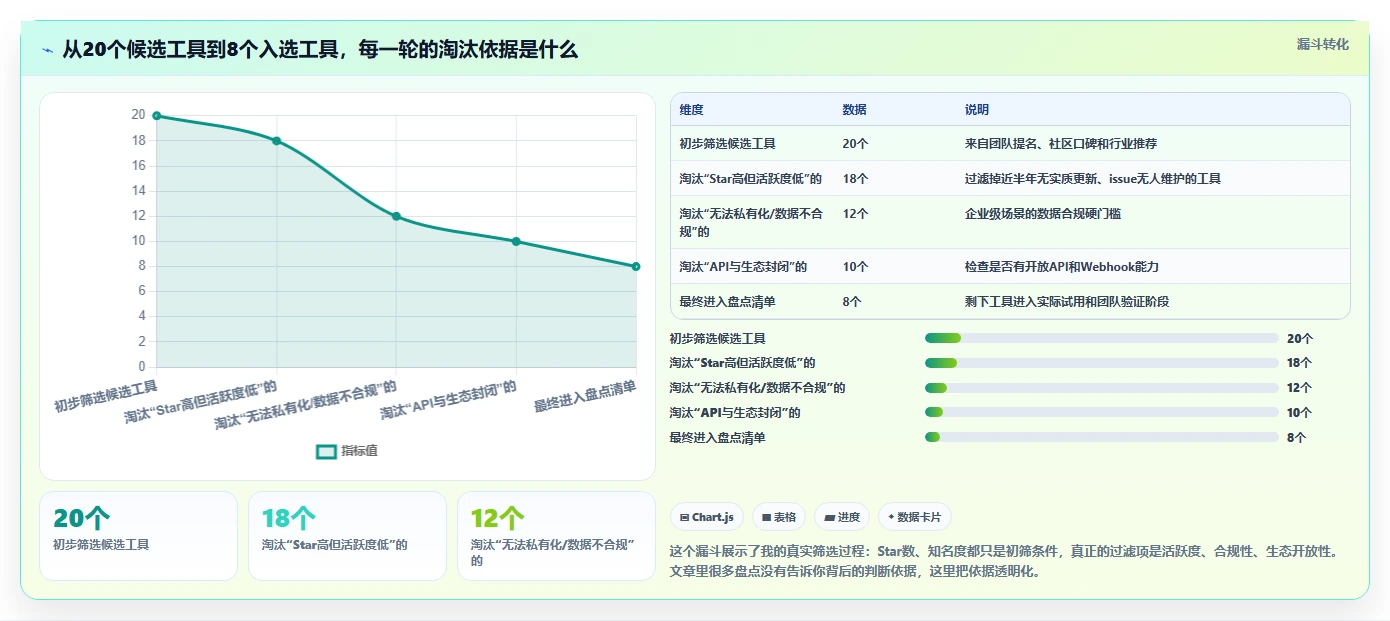This screenshot has height=621, width=1390.
Task: Open the 12个 data card
Action: [556, 535]
